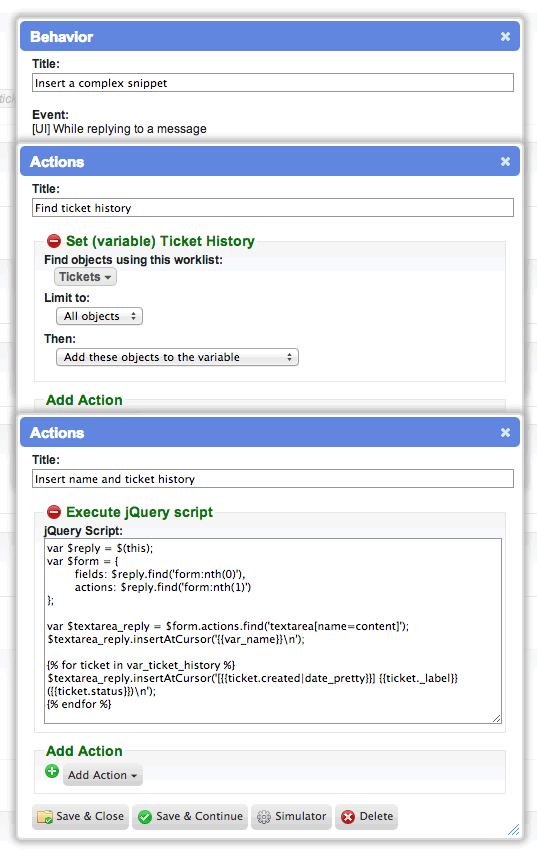The height and width of the screenshot is (864, 537).
Task: Click the textarea resize handle corner
Action: point(497,718)
